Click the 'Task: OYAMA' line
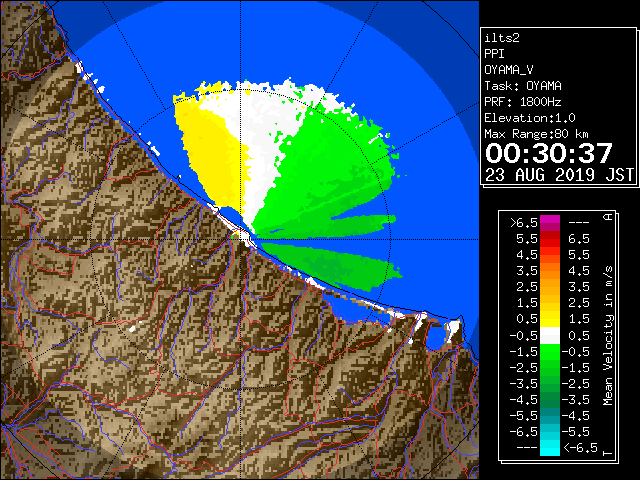The image size is (640, 480). (523, 86)
